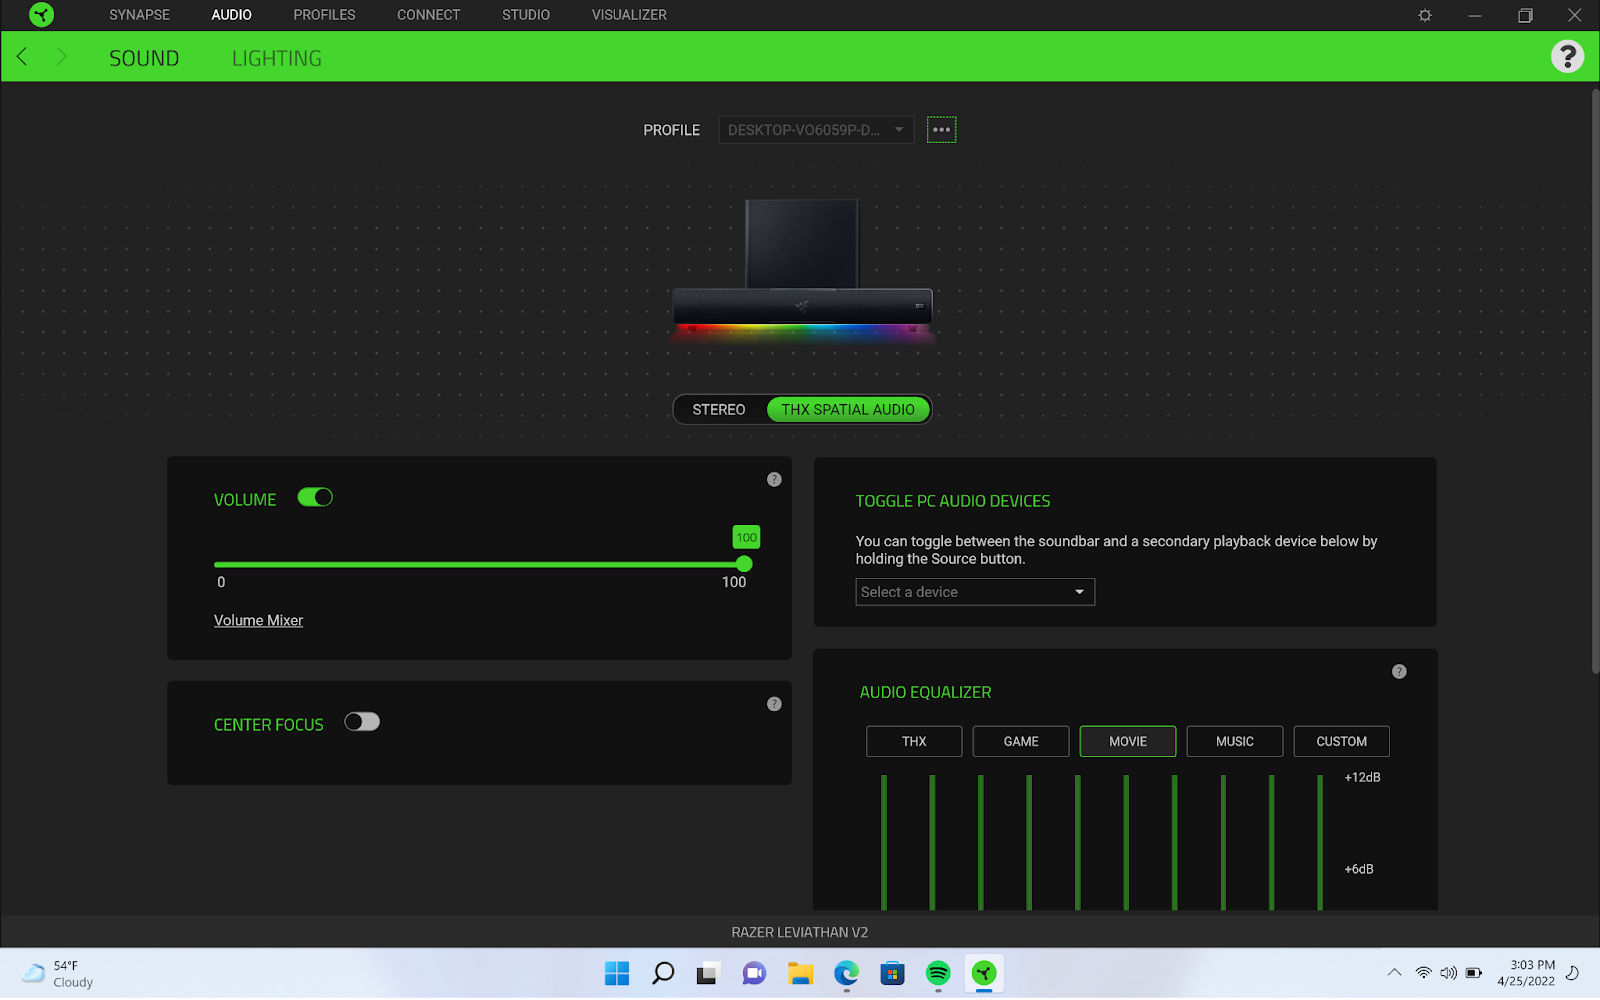Select the Game equalizer preset

(x=1021, y=741)
